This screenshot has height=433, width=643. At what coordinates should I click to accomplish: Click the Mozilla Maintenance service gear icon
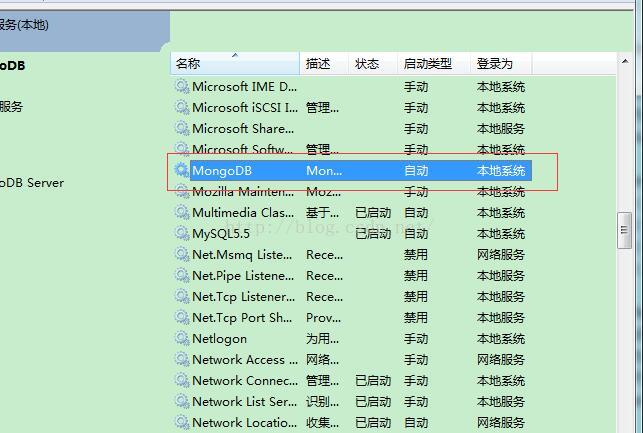coord(181,192)
